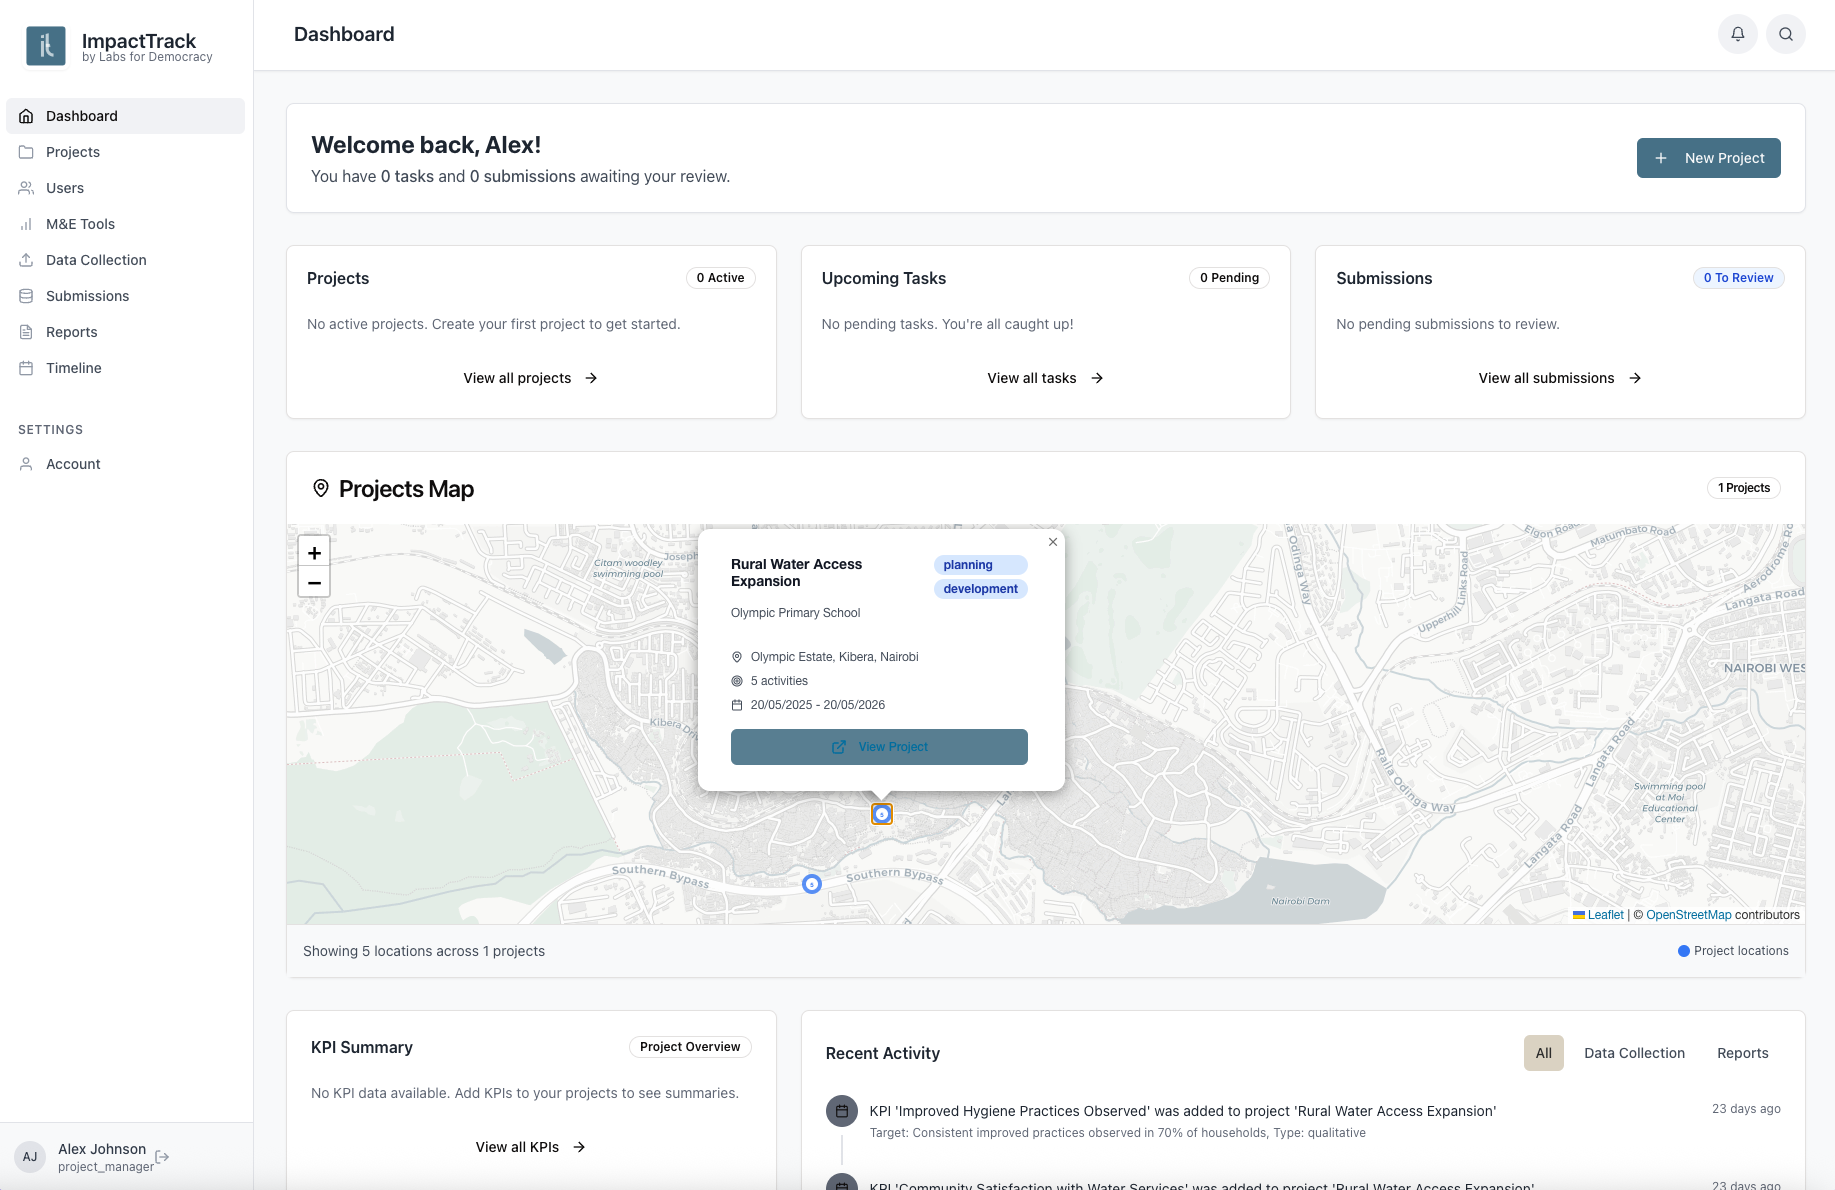Click View all tasks link
The height and width of the screenshot is (1190, 1835).
[1045, 378]
